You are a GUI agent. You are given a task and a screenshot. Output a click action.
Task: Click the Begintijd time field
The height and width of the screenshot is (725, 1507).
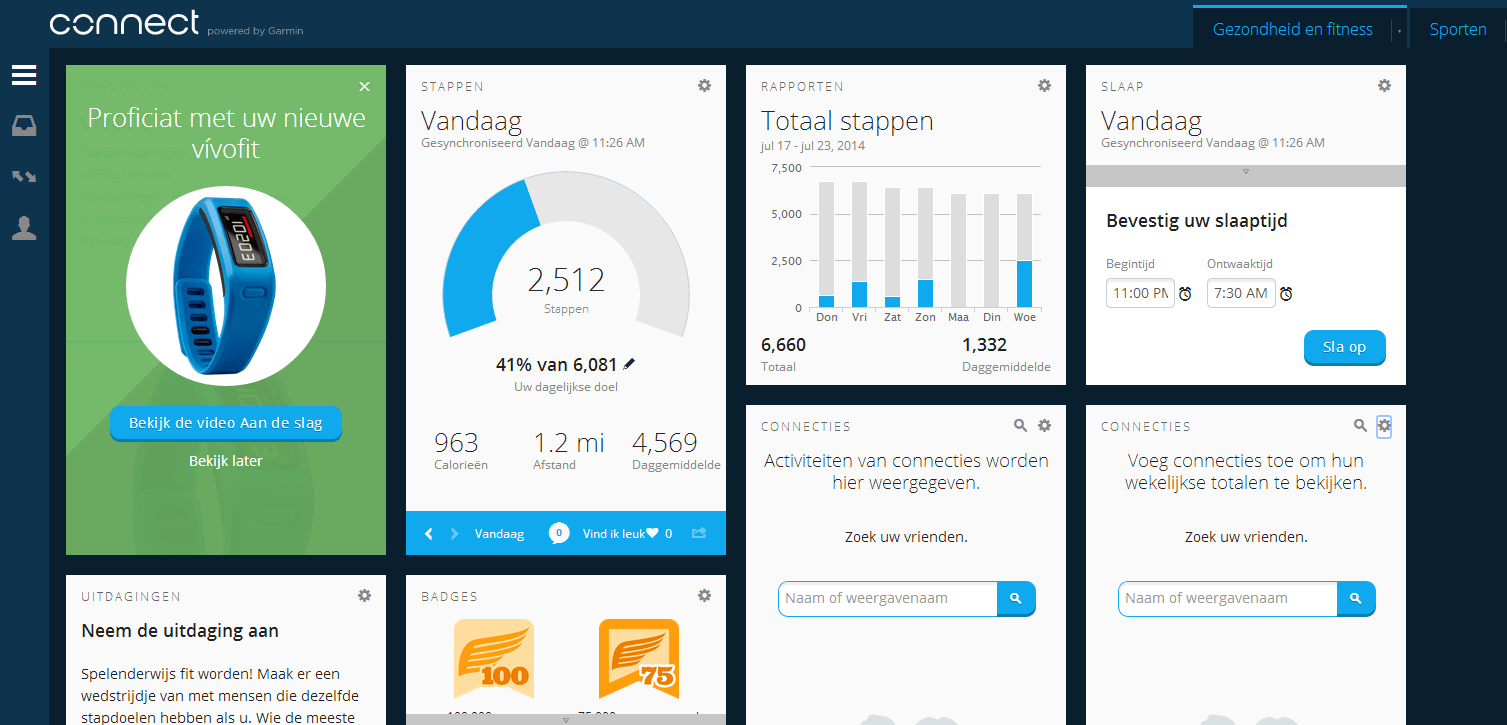[x=1140, y=293]
